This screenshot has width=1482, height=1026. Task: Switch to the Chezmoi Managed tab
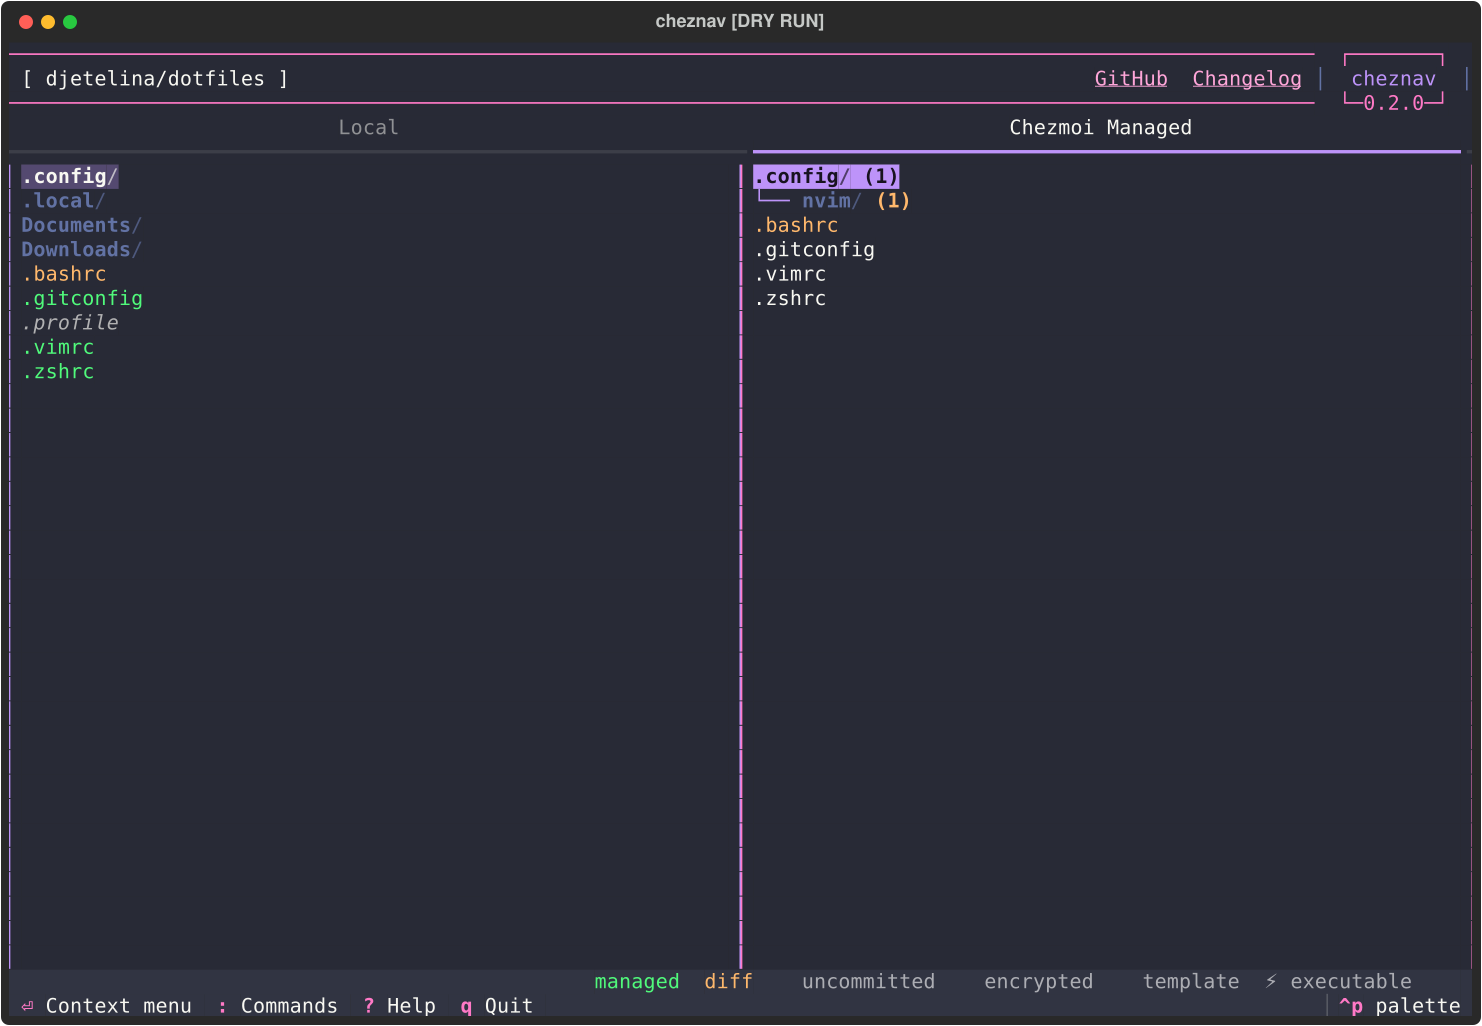(x=1100, y=128)
